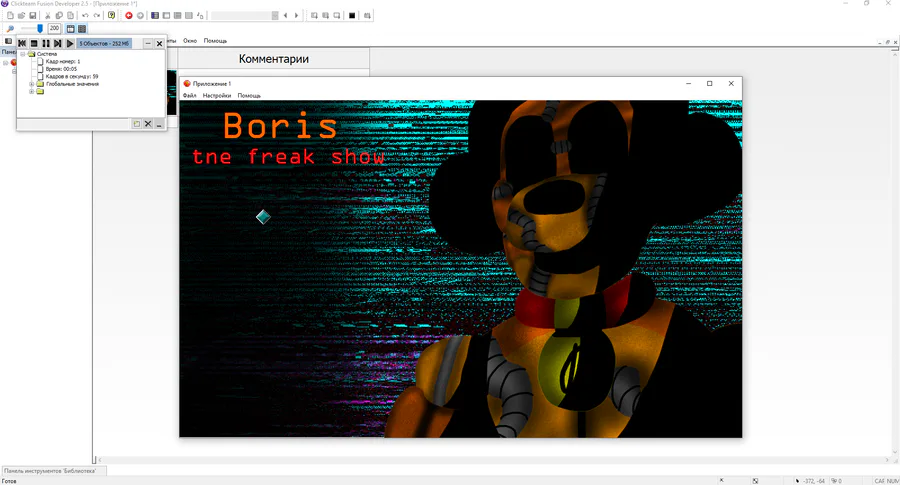Click the add-item icon at debugger bottom
Screen dimensions: 900x485
(137, 124)
